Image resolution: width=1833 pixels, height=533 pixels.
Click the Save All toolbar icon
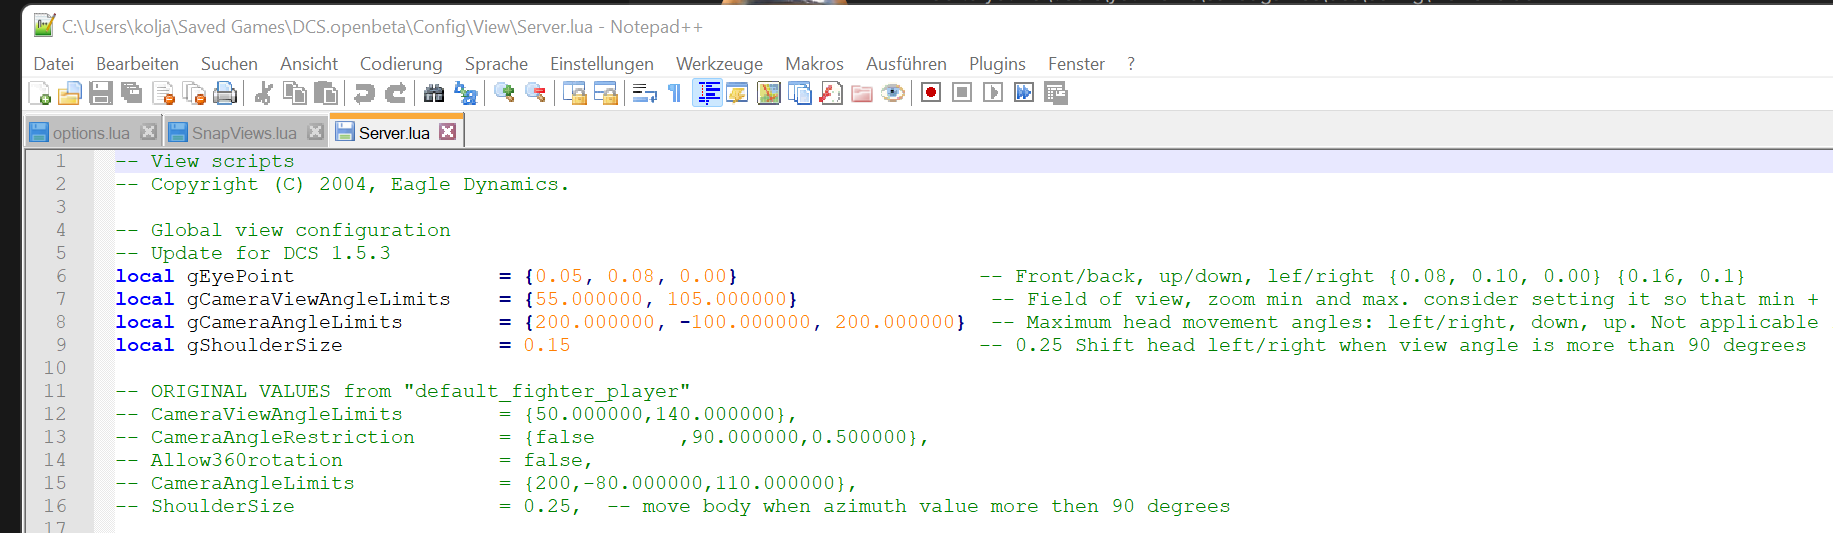pos(131,94)
